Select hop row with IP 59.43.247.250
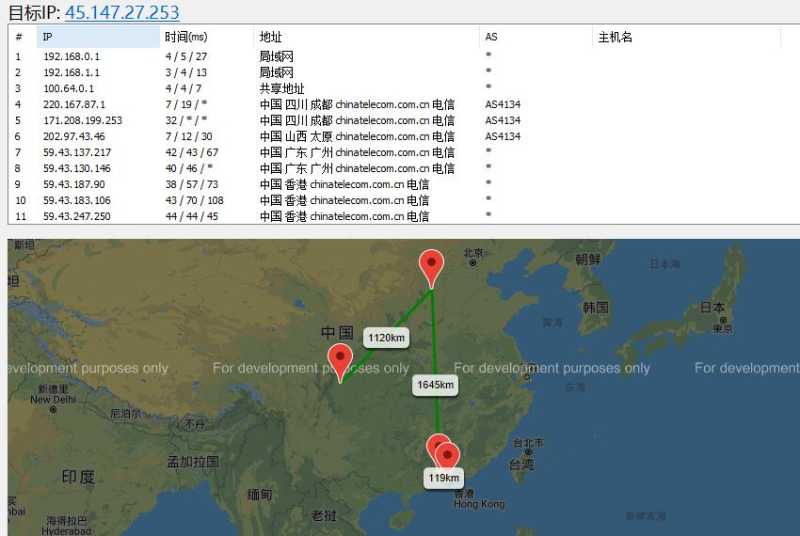Image resolution: width=800 pixels, height=536 pixels. coord(403,216)
